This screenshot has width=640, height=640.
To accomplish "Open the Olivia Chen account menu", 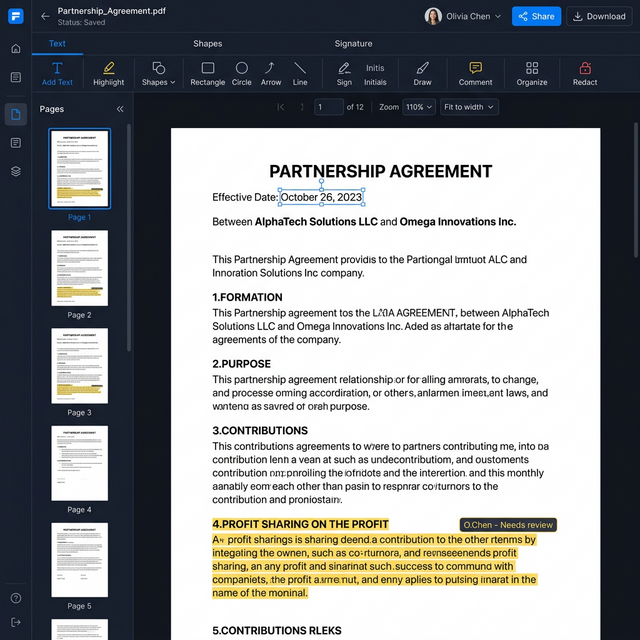I will (x=463, y=16).
